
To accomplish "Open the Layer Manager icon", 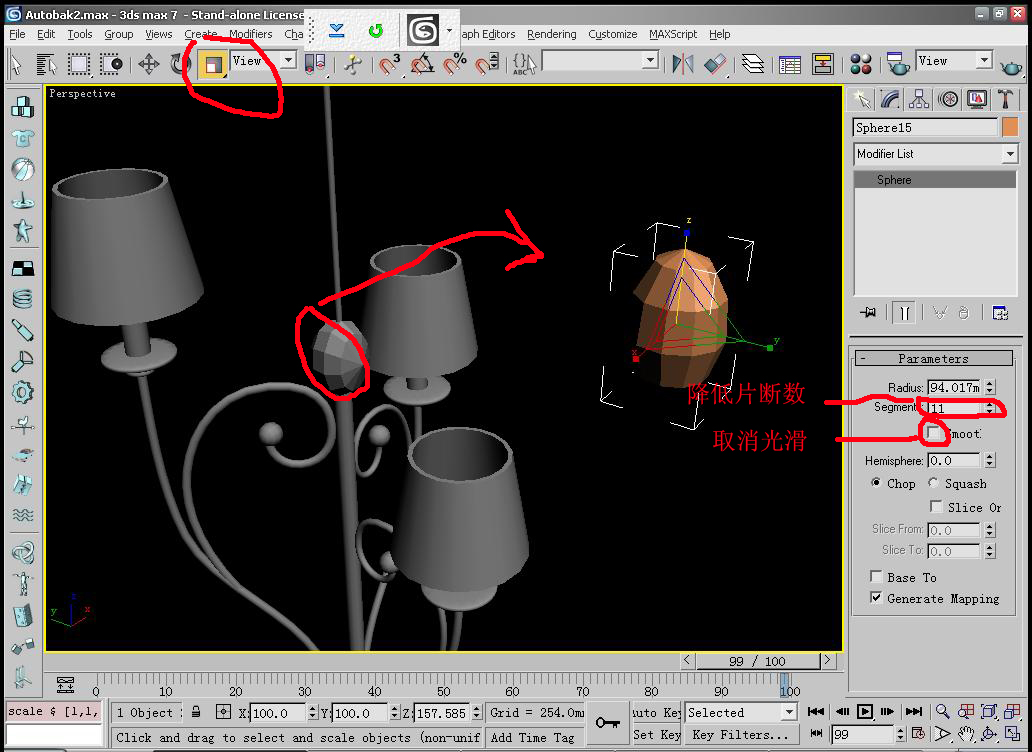I will click(x=752, y=64).
